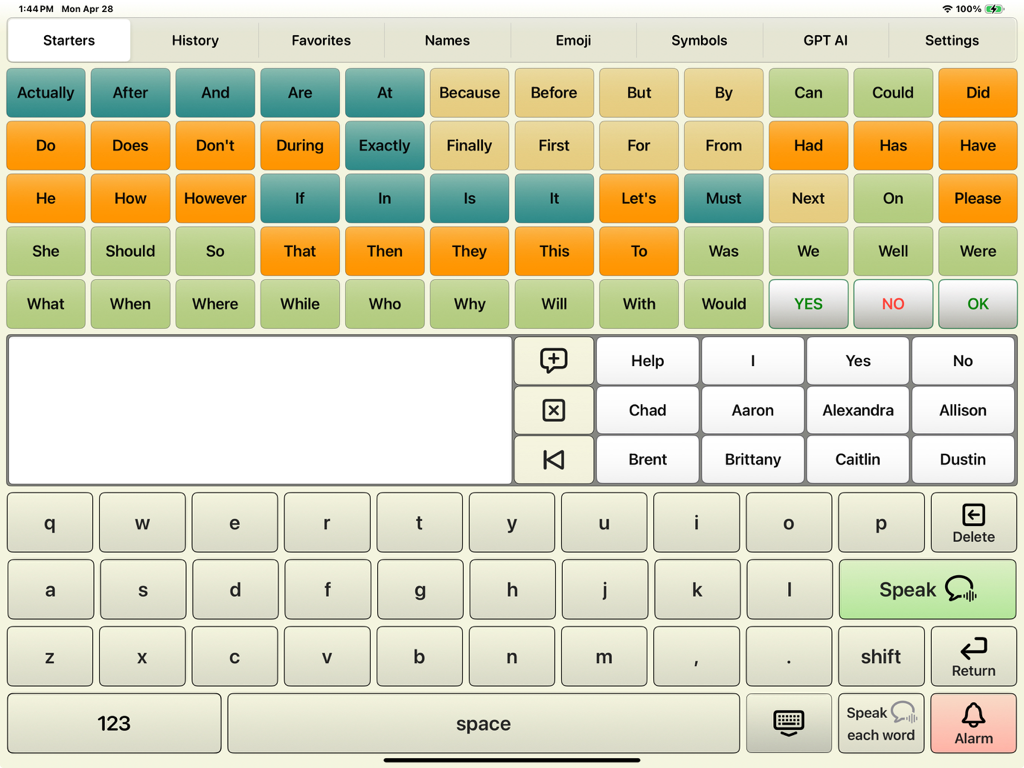This screenshot has width=1024, height=768.
Task: Tap the Help quick phrase
Action: (x=647, y=361)
